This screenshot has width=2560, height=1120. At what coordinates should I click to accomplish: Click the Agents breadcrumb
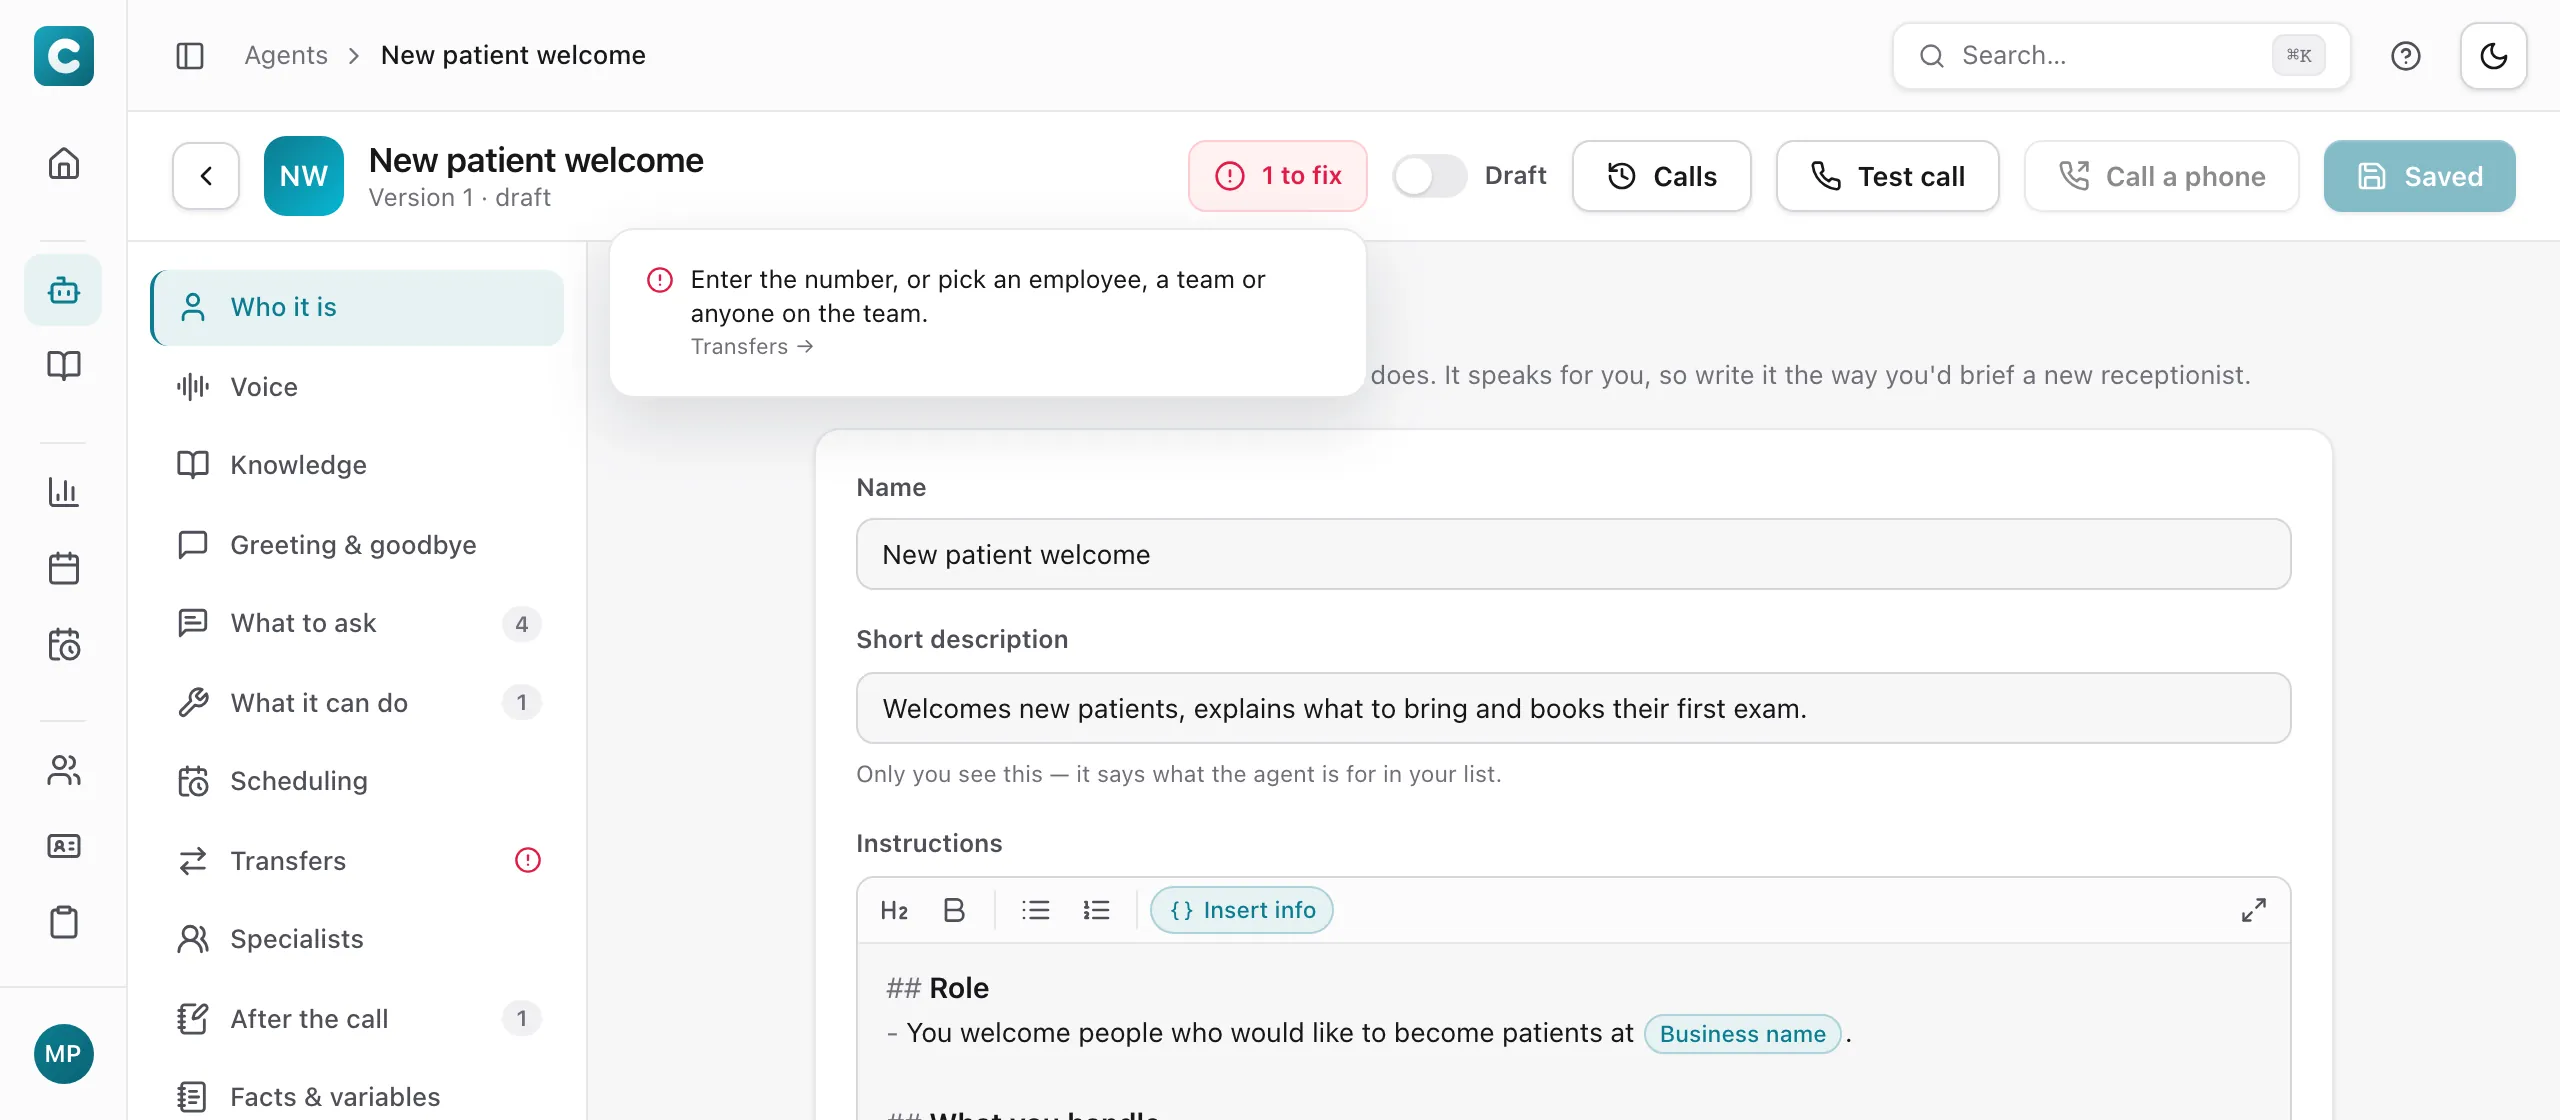point(286,56)
